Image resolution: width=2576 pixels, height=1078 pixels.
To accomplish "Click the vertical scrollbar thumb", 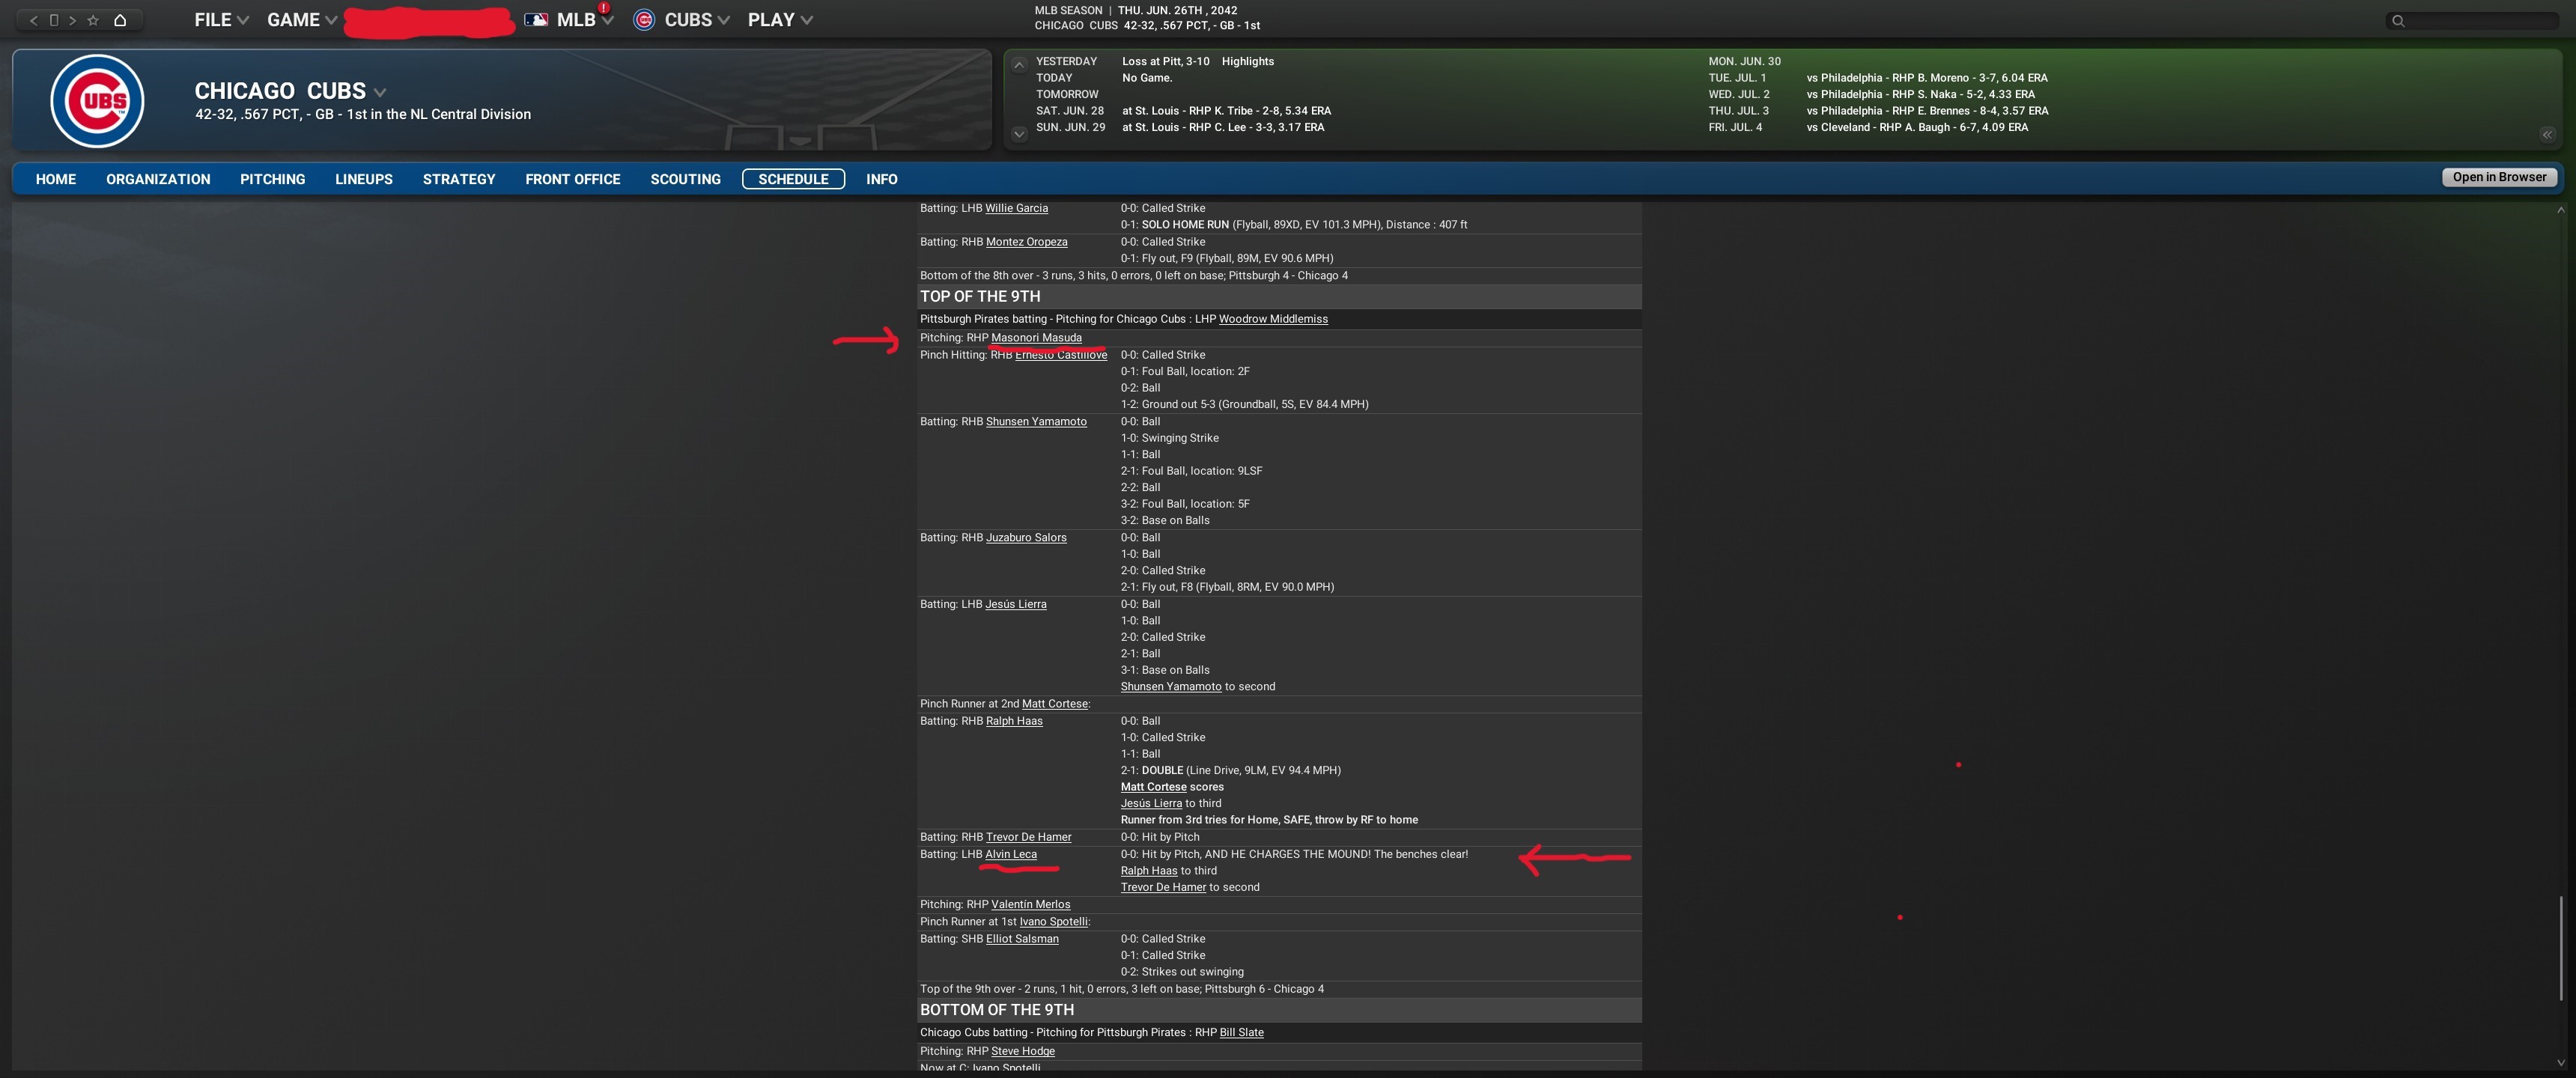I will coord(2560,946).
